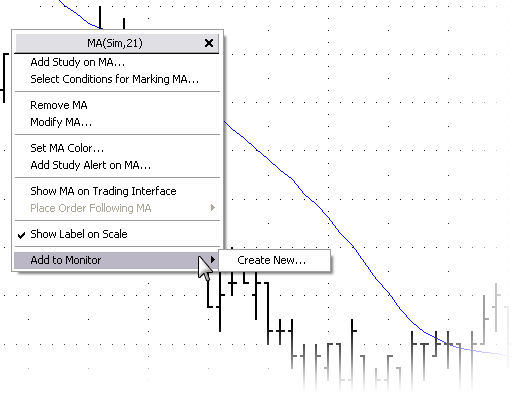
Task: Open Select Conditions for Marking MA...
Action: tap(114, 79)
